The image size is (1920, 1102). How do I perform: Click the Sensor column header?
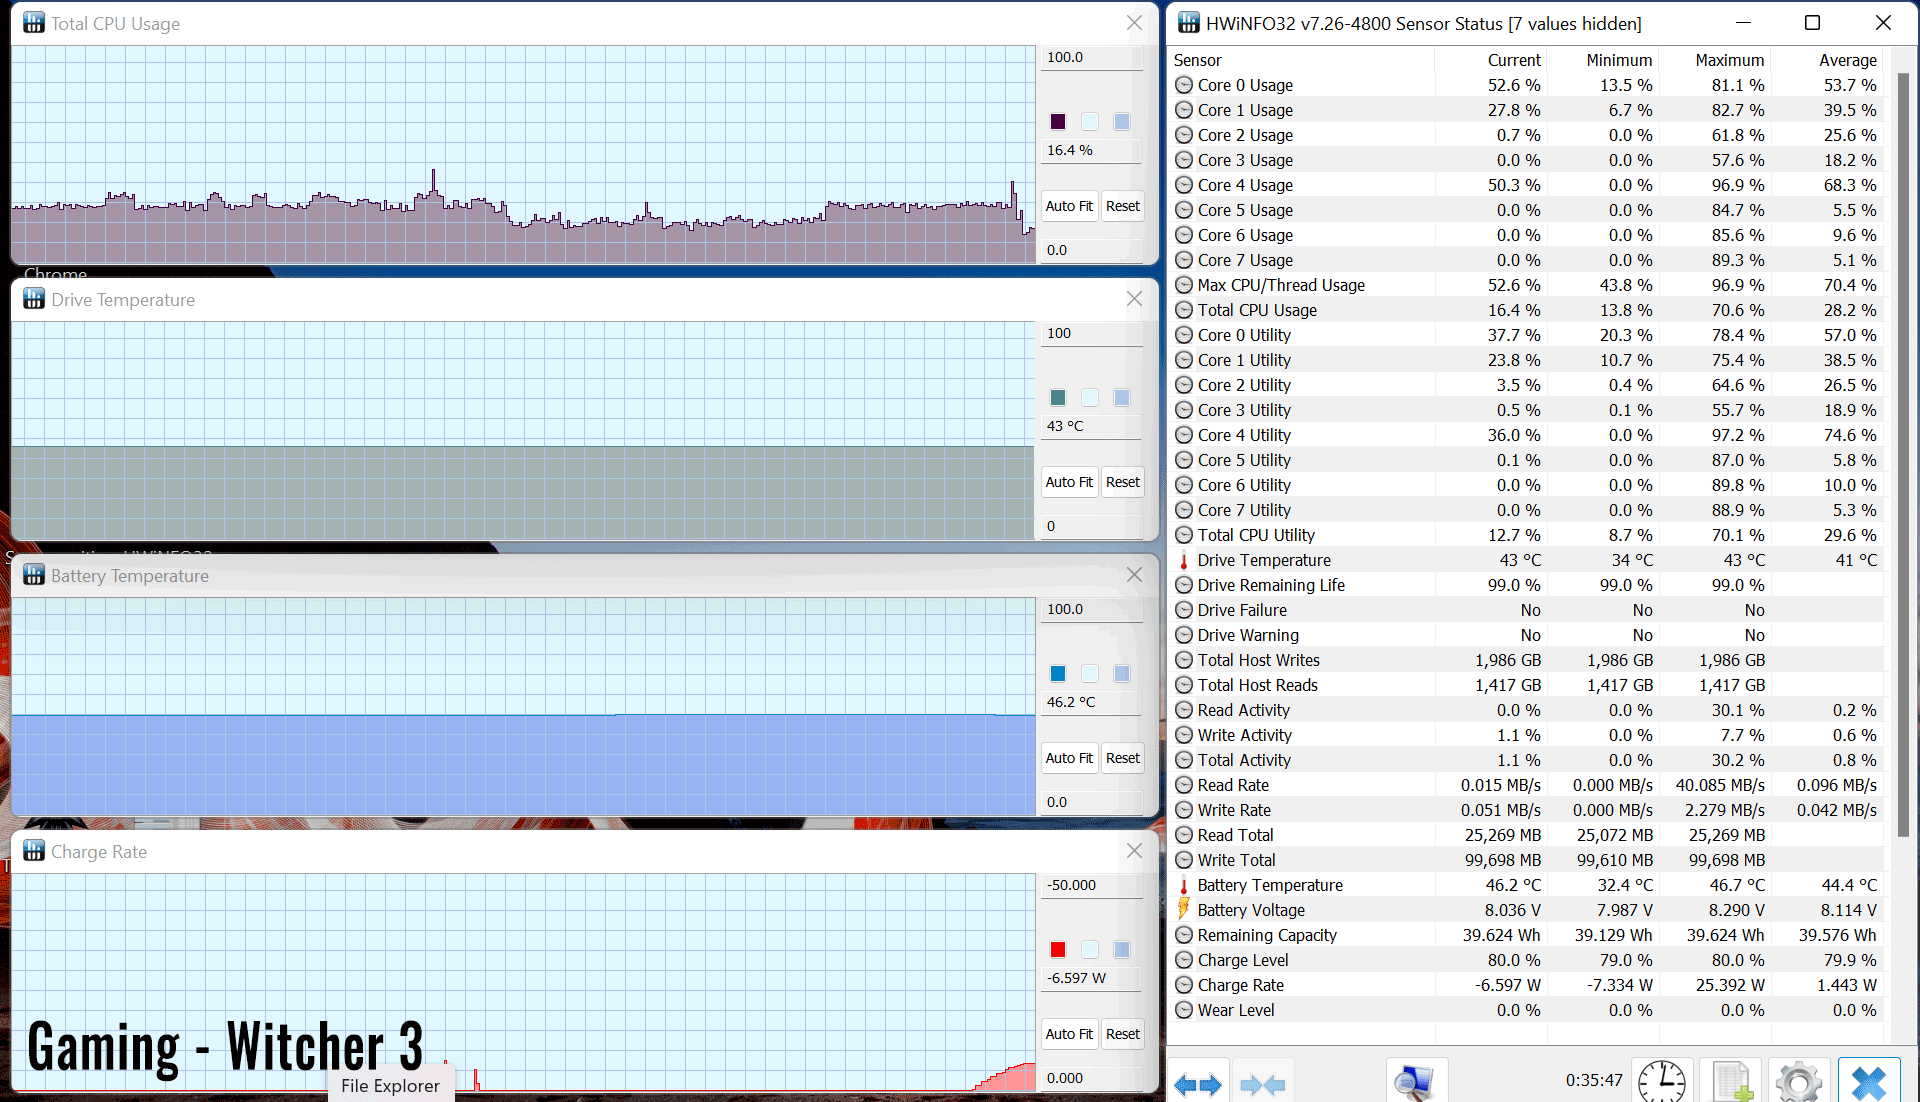coord(1301,60)
